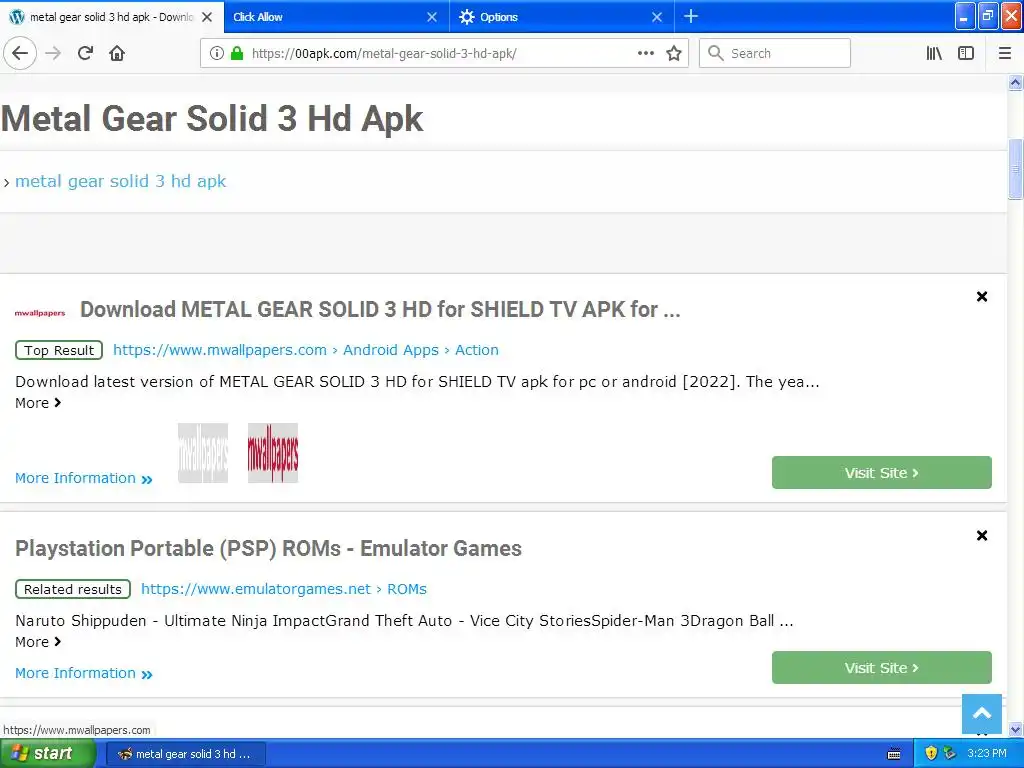Image resolution: width=1024 pixels, height=768 pixels.
Task: Expand More under the Naruto Shippuden description
Action: click(38, 642)
